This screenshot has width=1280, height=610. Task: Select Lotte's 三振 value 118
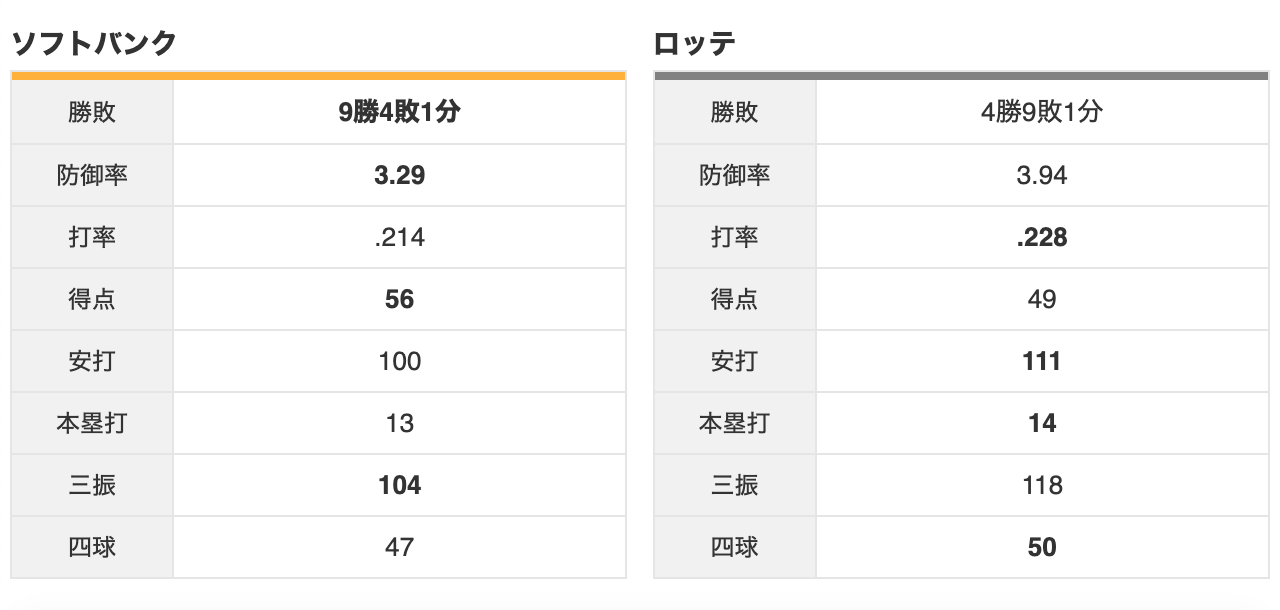pyautogui.click(x=1042, y=485)
